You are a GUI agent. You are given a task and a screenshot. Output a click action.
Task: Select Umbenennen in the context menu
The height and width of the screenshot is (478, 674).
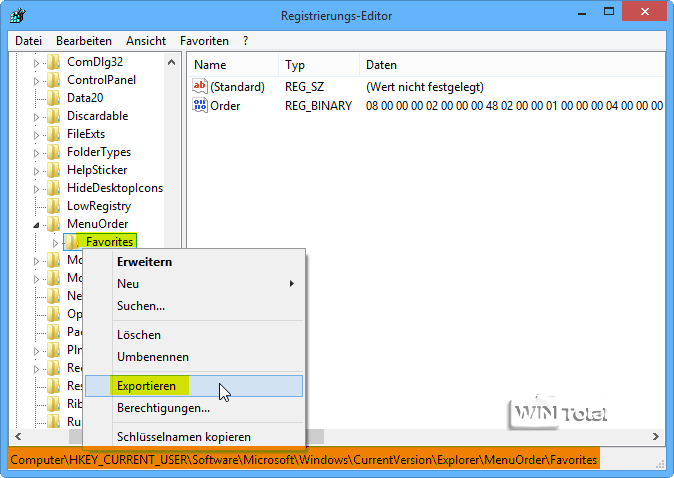pyautogui.click(x=194, y=357)
